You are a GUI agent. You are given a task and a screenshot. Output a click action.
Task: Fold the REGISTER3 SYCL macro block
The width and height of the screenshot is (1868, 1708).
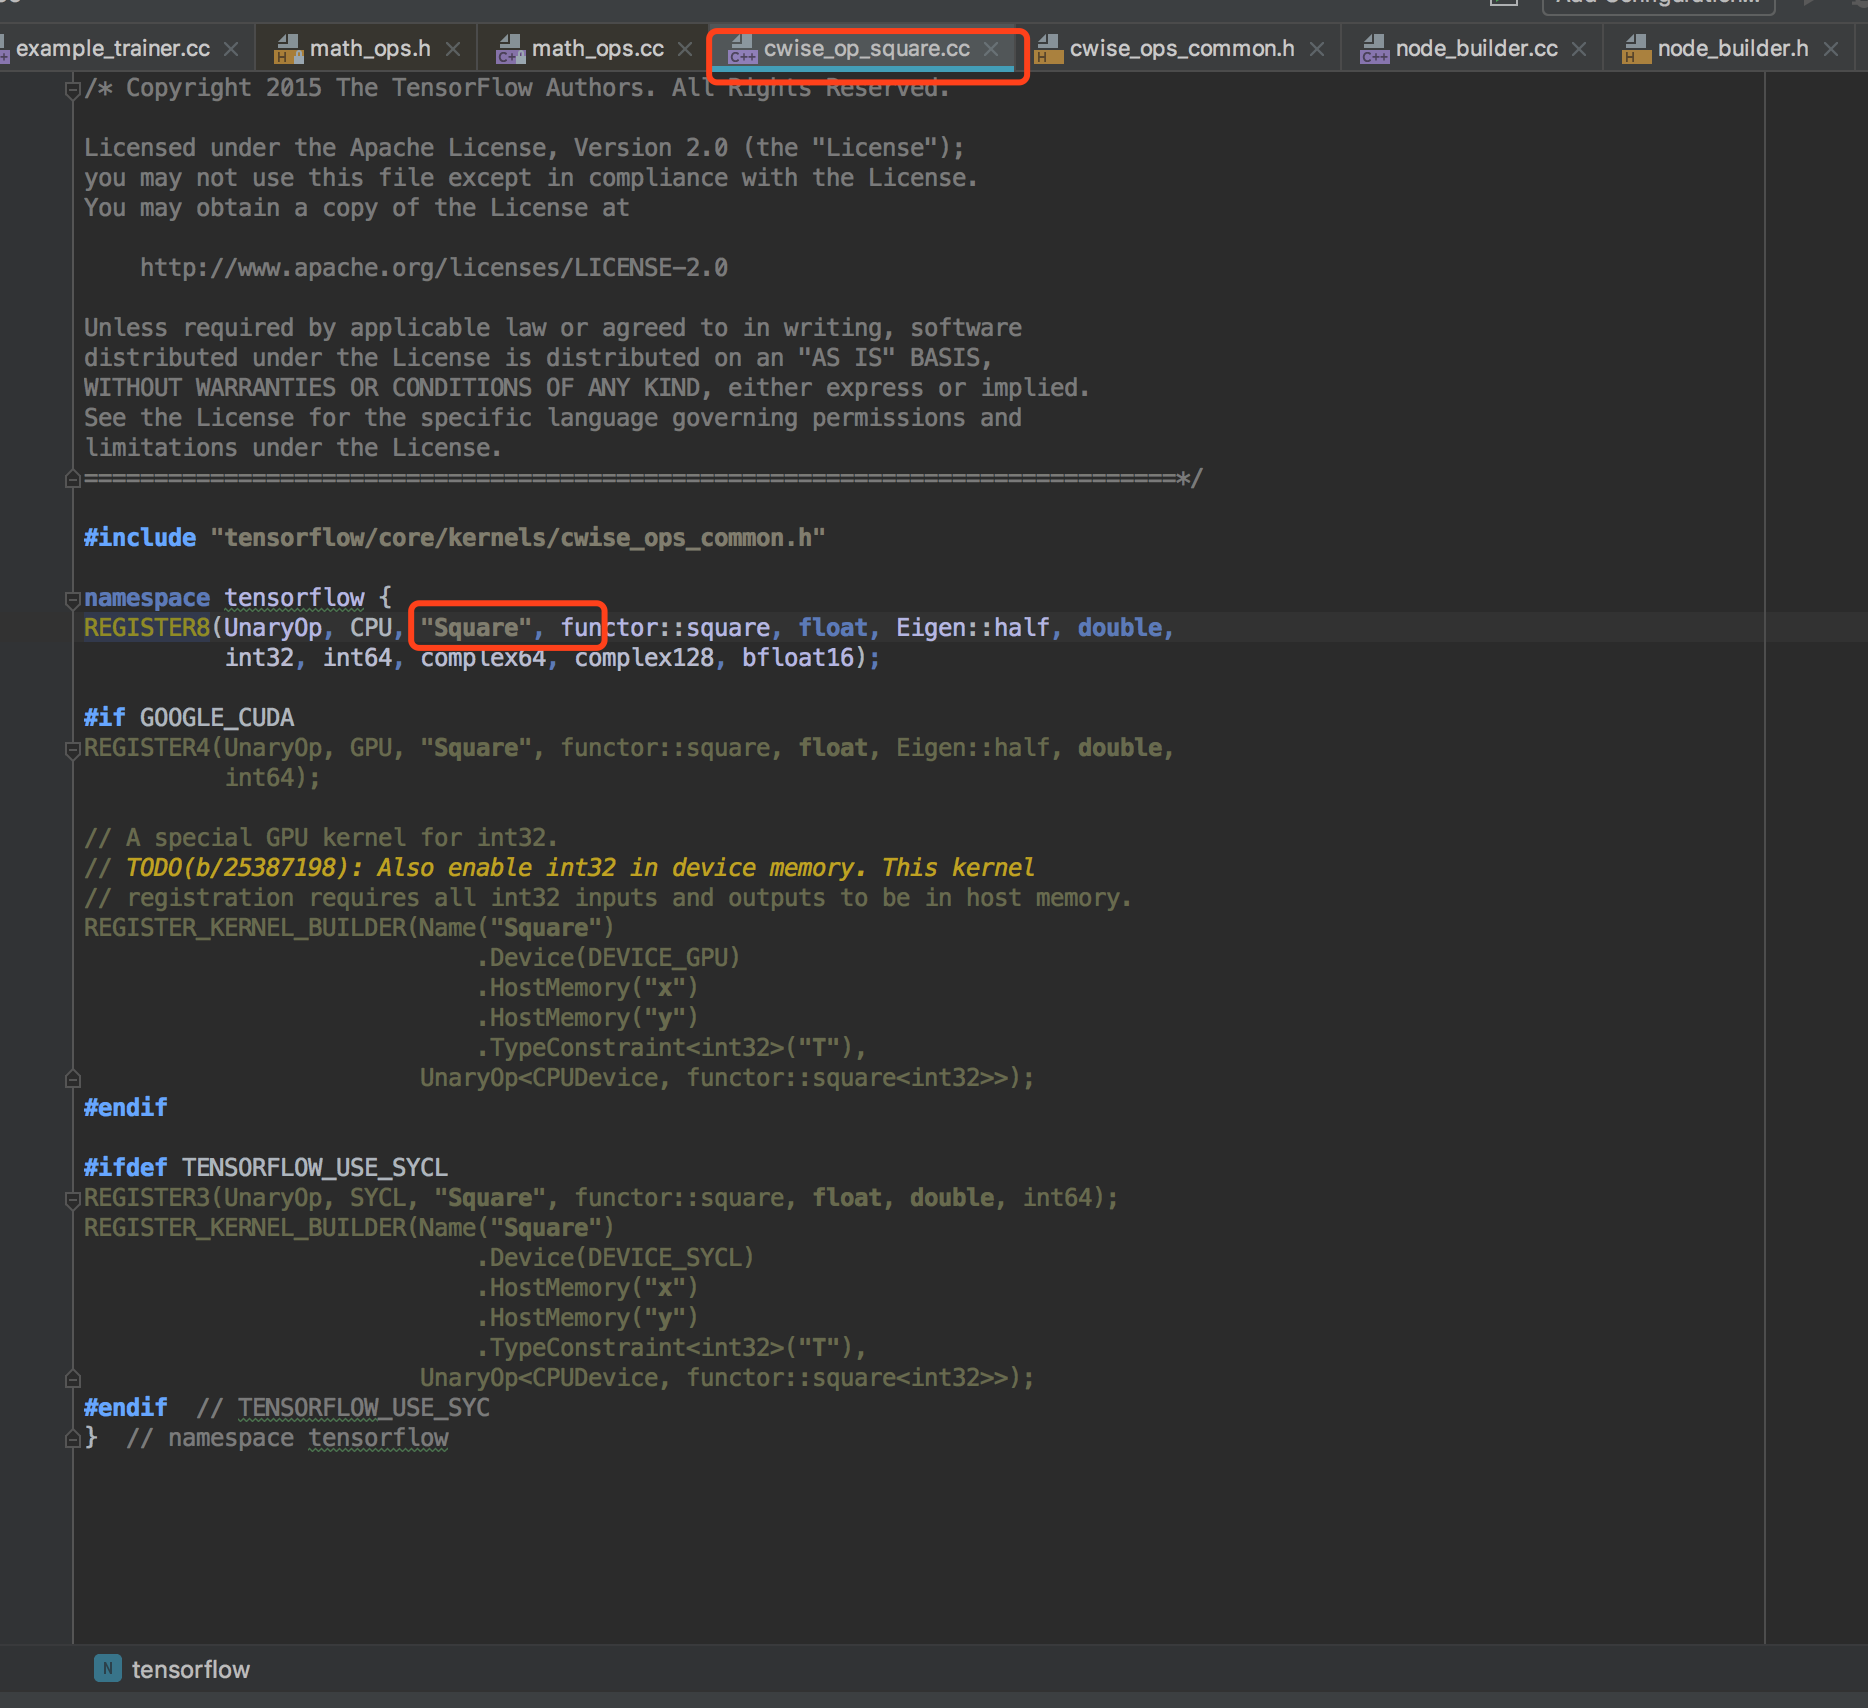point(72,1199)
